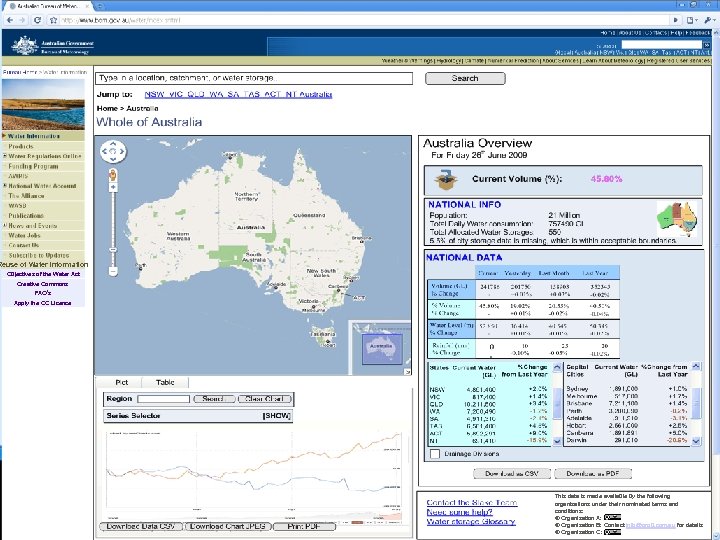Click Download Data CSV button
720x540 pixels.
pos(141,526)
